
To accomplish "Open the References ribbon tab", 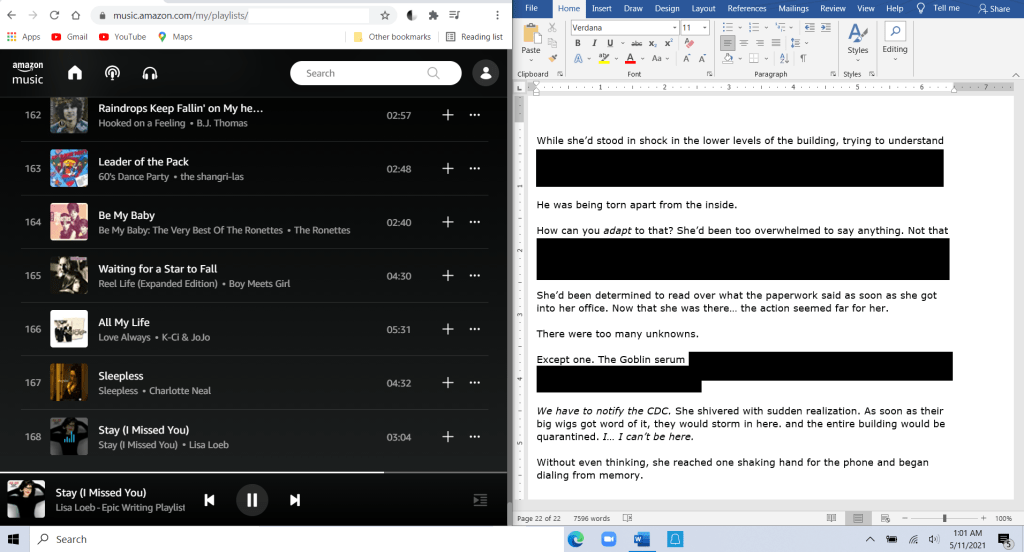I will (746, 8).
